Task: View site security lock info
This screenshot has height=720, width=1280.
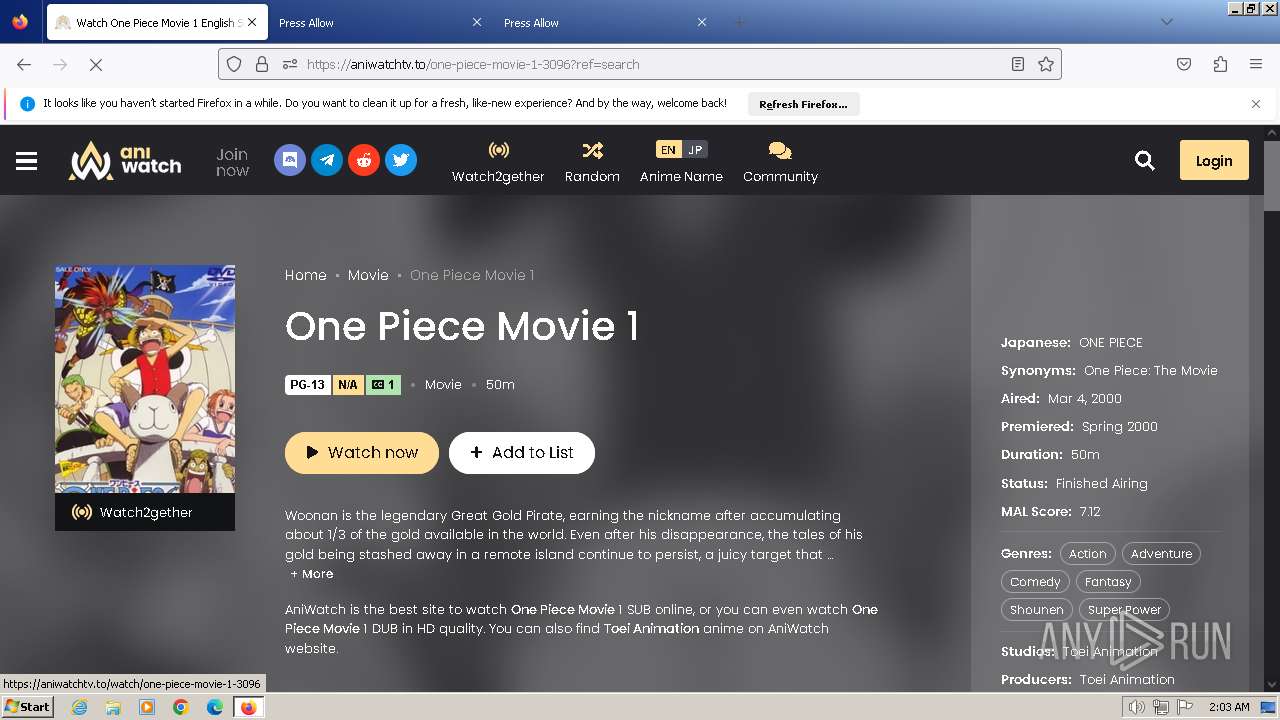Action: tap(262, 64)
